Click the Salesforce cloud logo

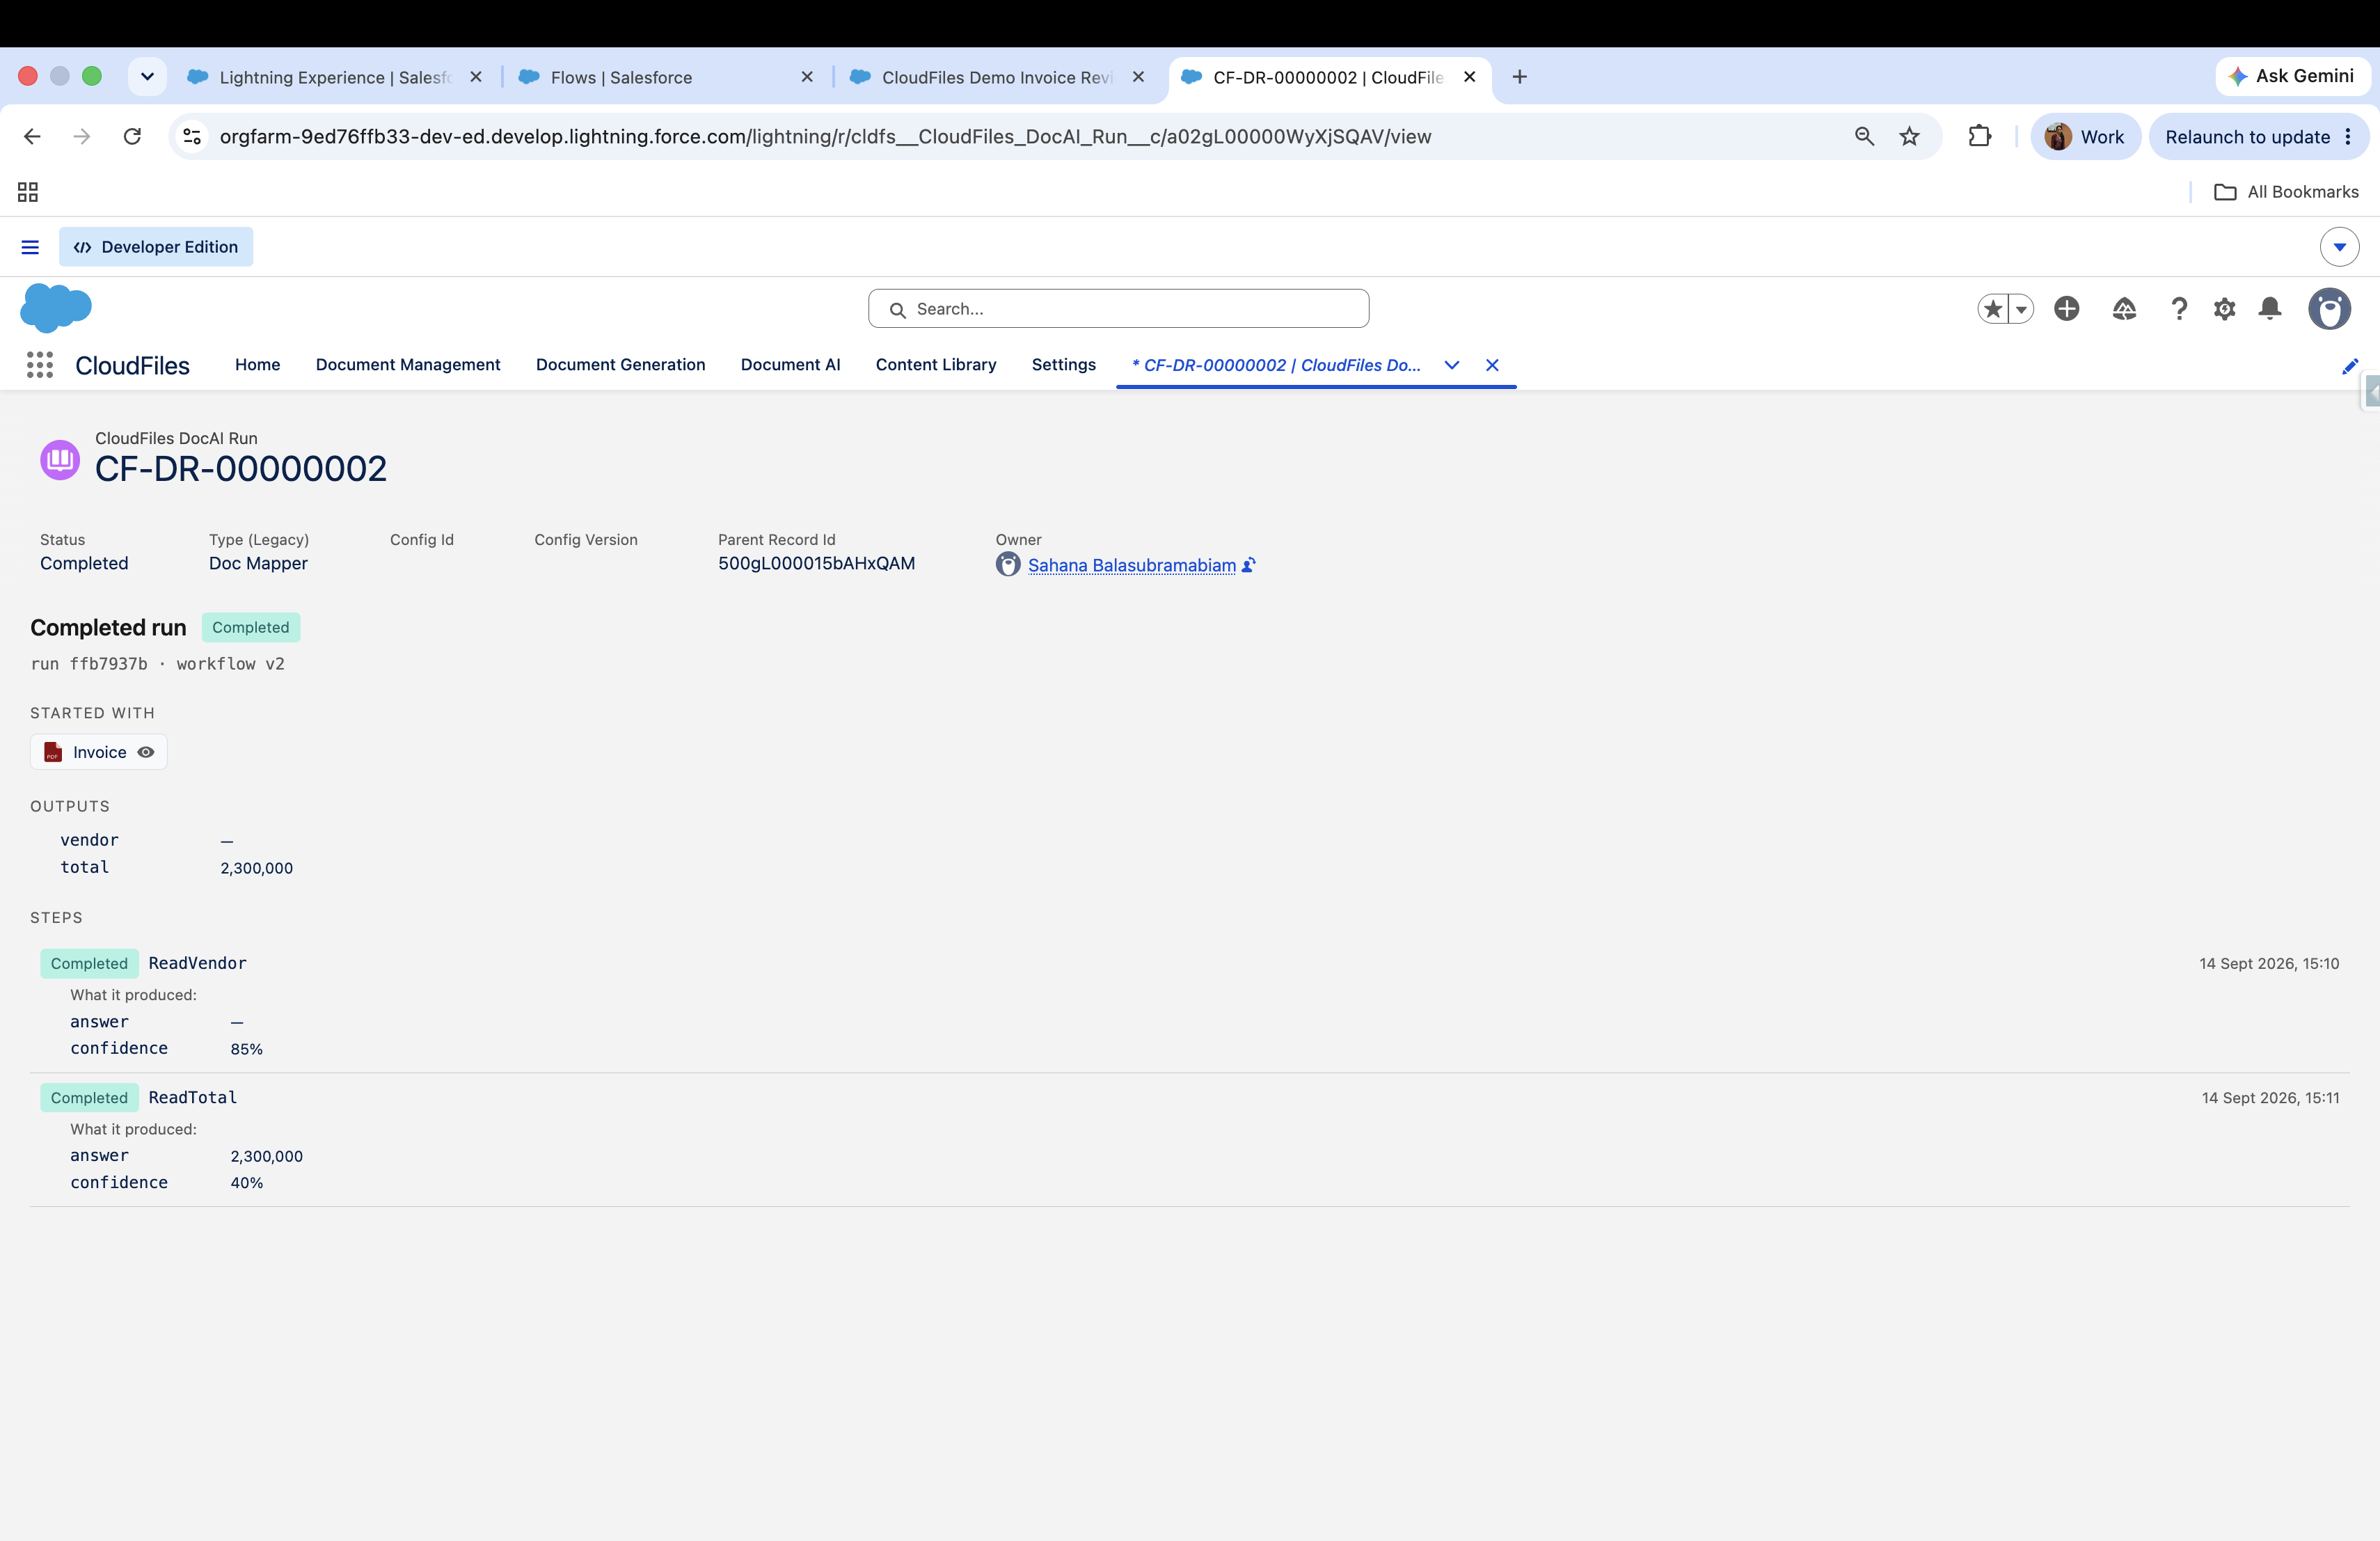click(56, 307)
